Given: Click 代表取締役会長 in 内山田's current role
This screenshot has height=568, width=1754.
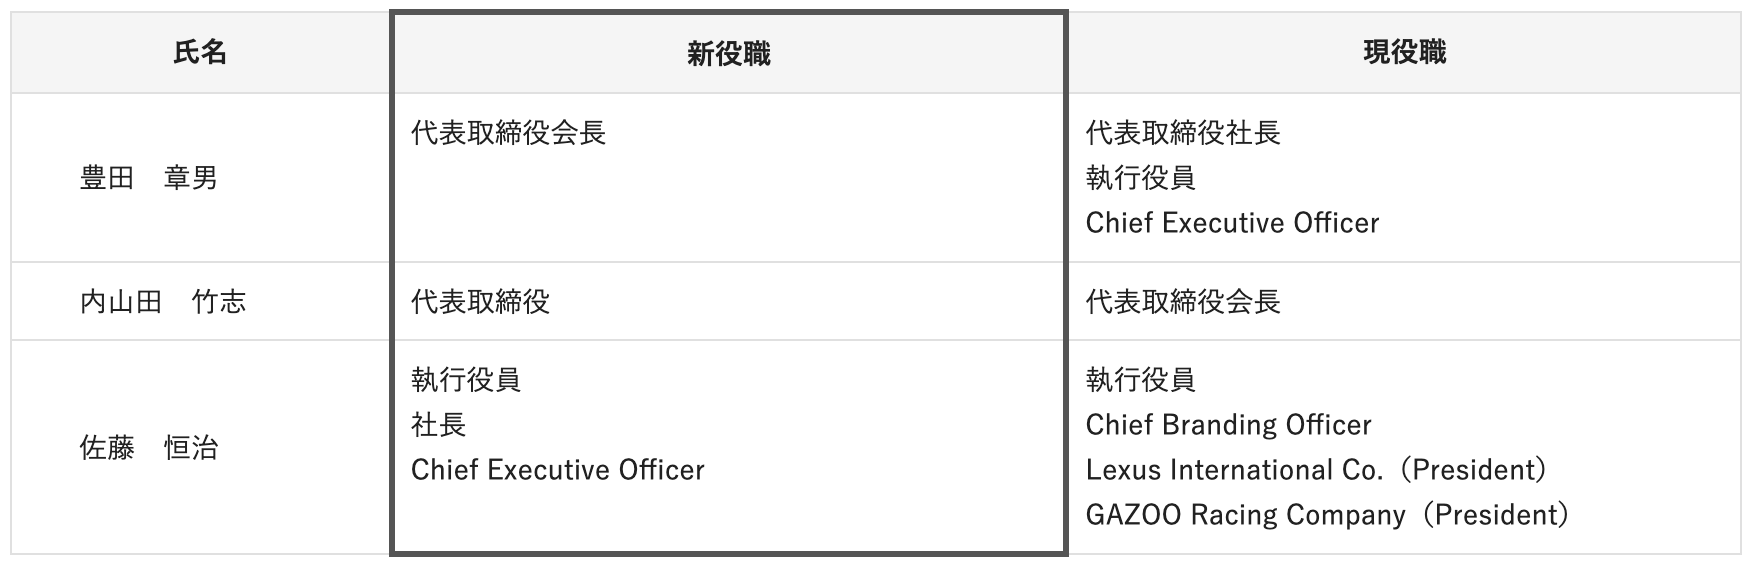Looking at the screenshot, I should pyautogui.click(x=1183, y=302).
